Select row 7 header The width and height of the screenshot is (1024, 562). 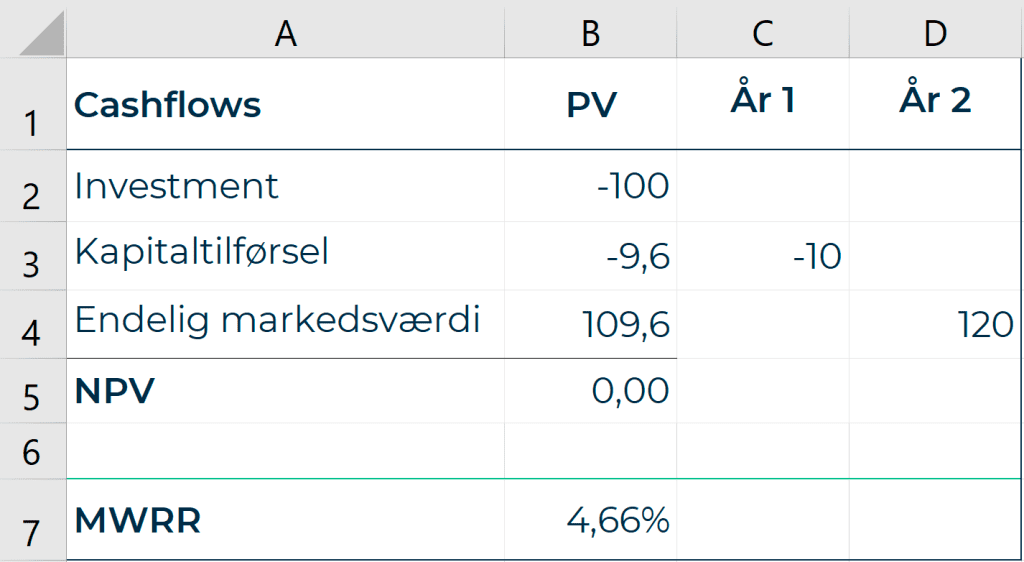(x=33, y=520)
